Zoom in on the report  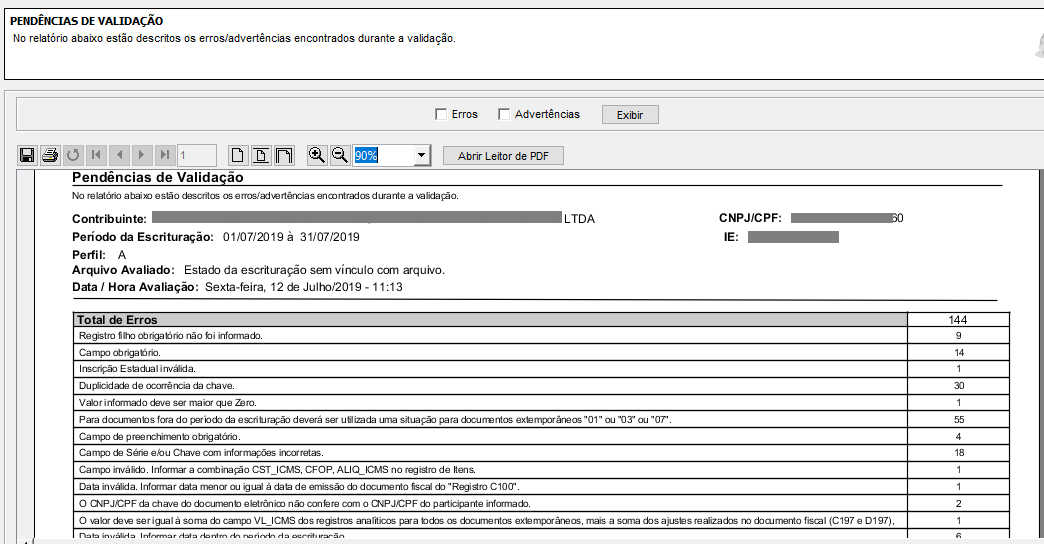[317, 155]
